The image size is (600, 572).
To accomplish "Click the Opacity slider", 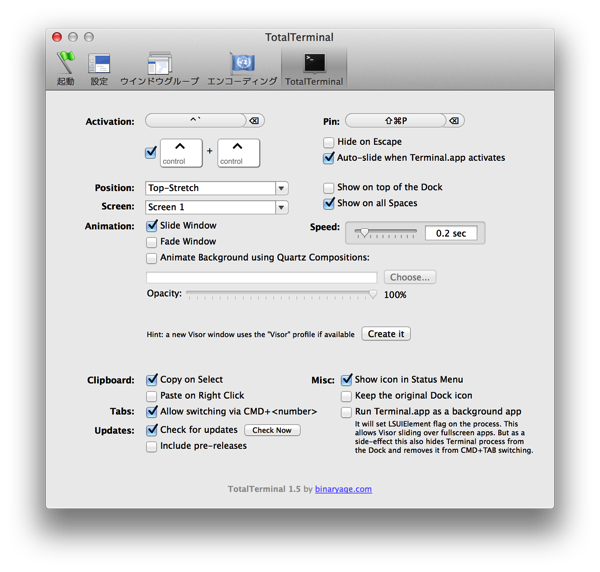I will (282, 294).
